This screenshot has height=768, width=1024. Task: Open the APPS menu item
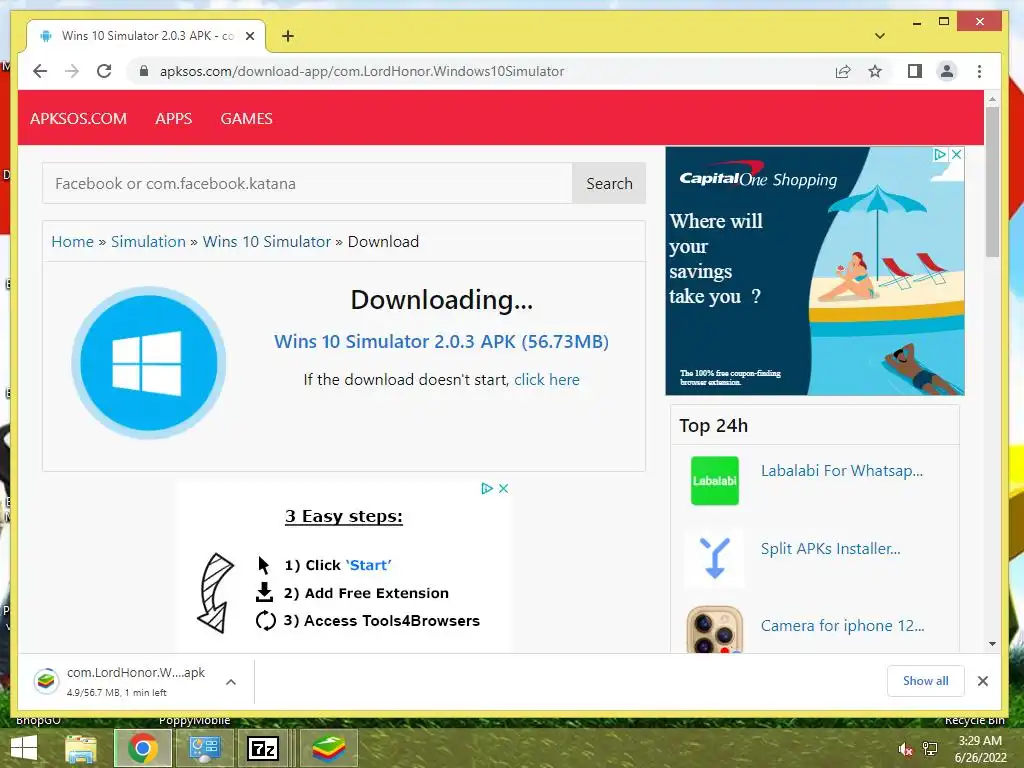174,118
